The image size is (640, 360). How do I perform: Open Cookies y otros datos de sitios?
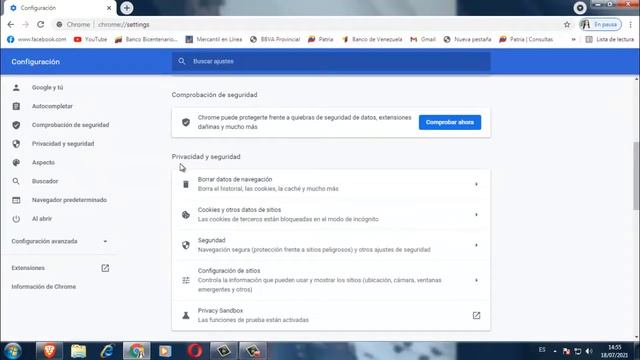[x=331, y=215]
